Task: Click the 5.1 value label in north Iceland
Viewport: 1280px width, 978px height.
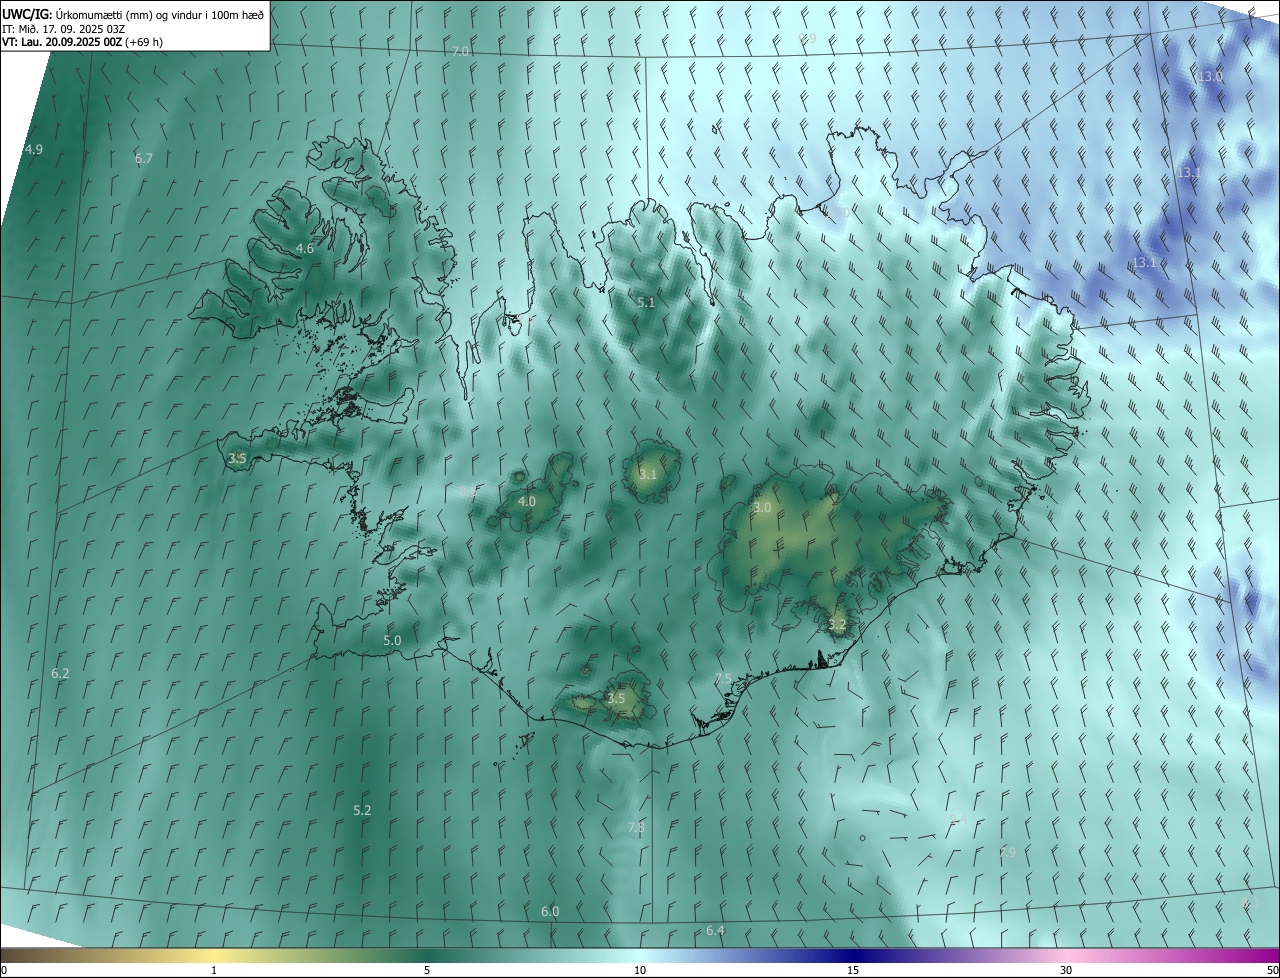Action: pyautogui.click(x=646, y=302)
